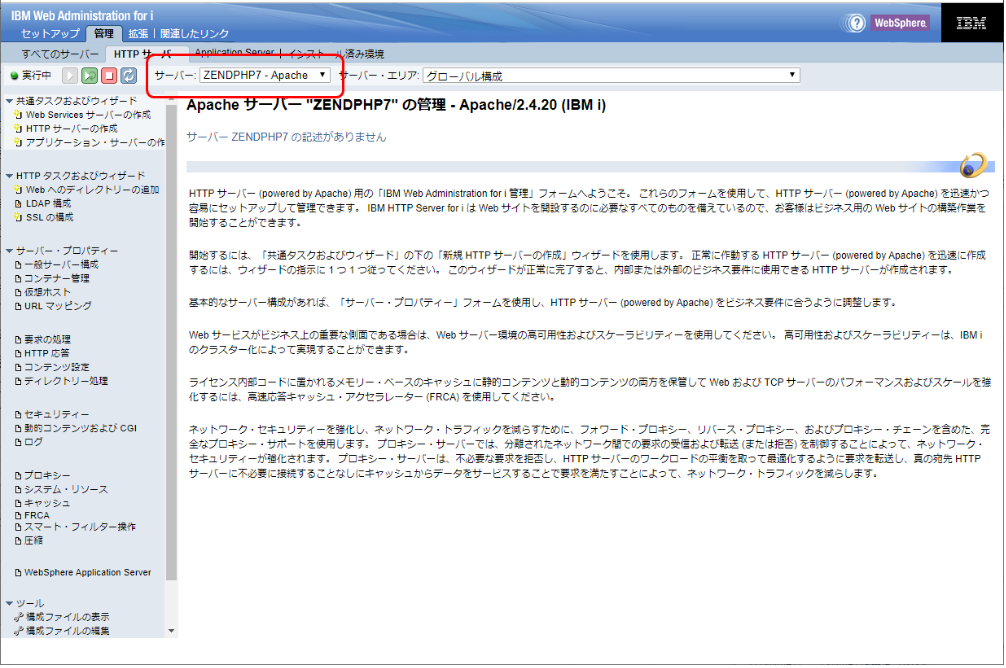Screen dimensions: 1006x668
Task: Open 構成ファイルの表示 tool
Action: (x=67, y=617)
